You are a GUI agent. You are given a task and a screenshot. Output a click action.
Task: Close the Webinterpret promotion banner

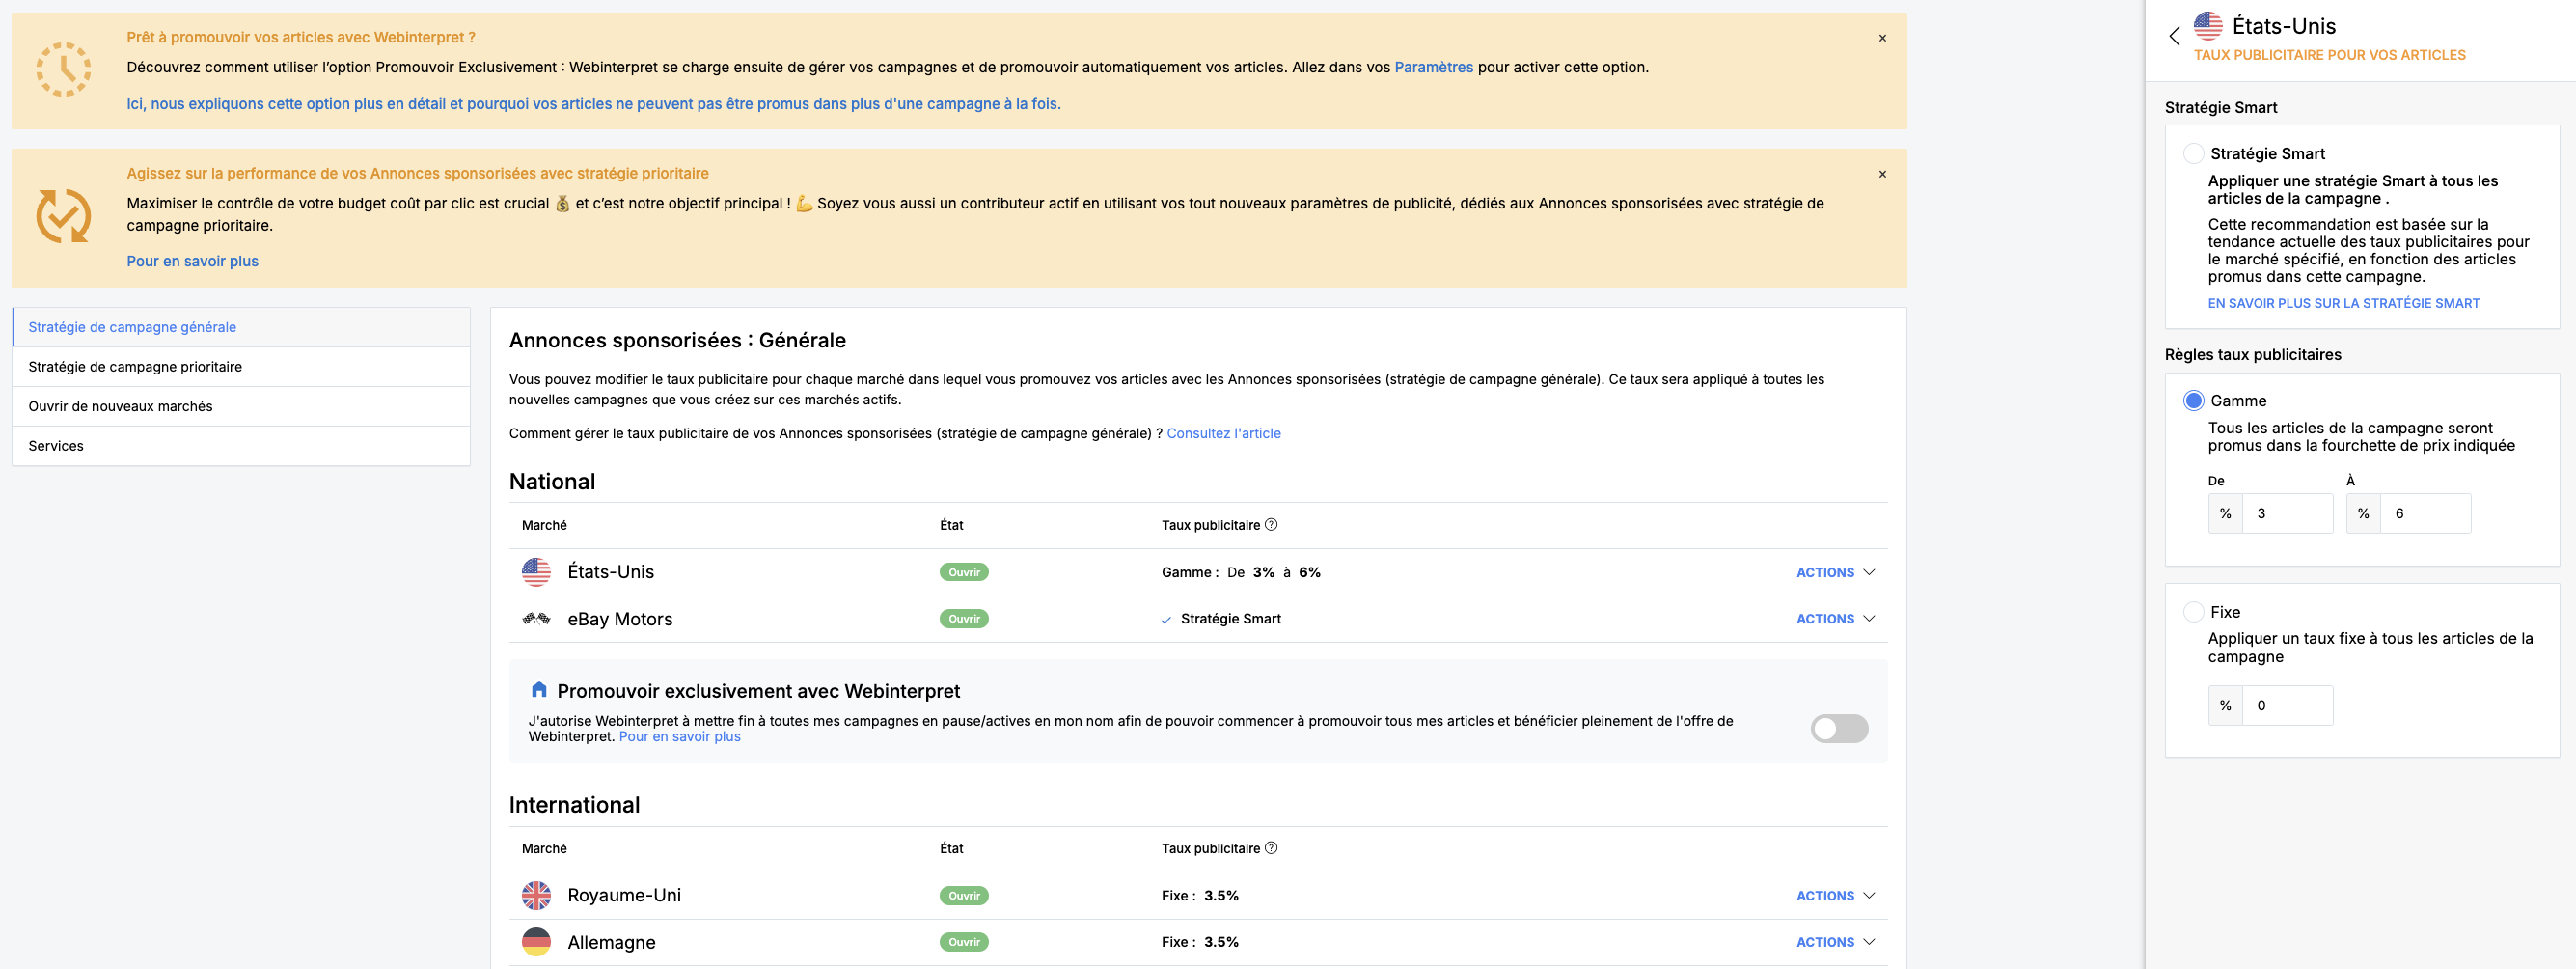1882,38
